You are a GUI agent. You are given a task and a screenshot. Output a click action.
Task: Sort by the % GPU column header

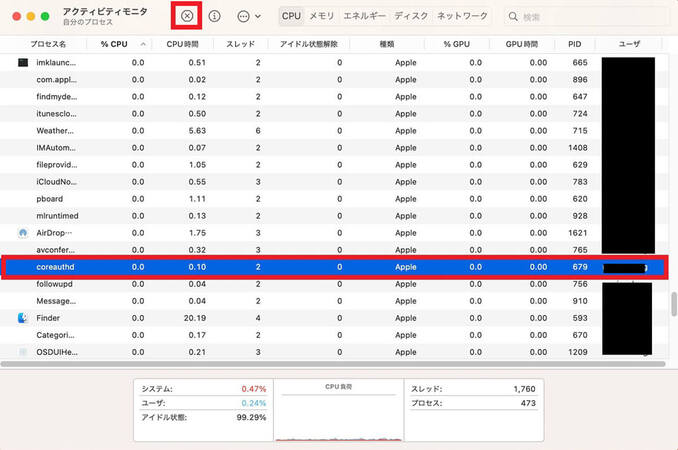(x=456, y=44)
